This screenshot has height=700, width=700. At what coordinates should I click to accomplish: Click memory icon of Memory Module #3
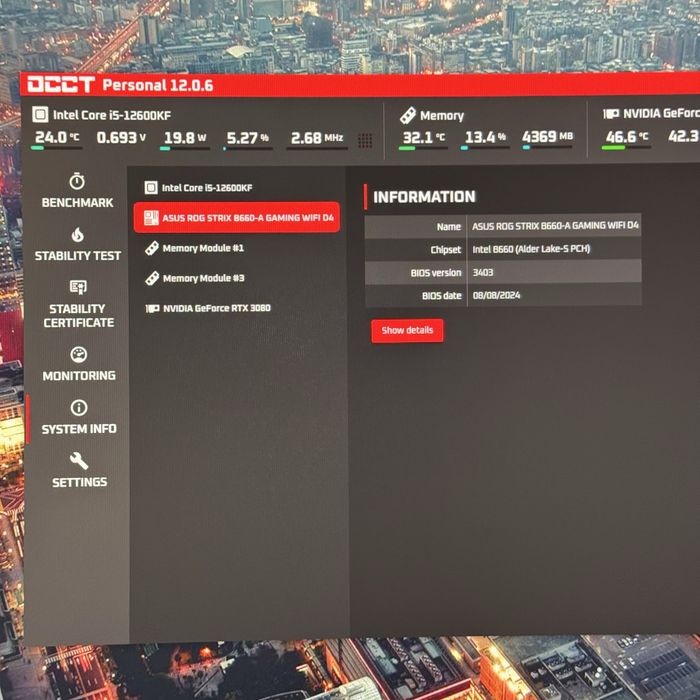152,278
